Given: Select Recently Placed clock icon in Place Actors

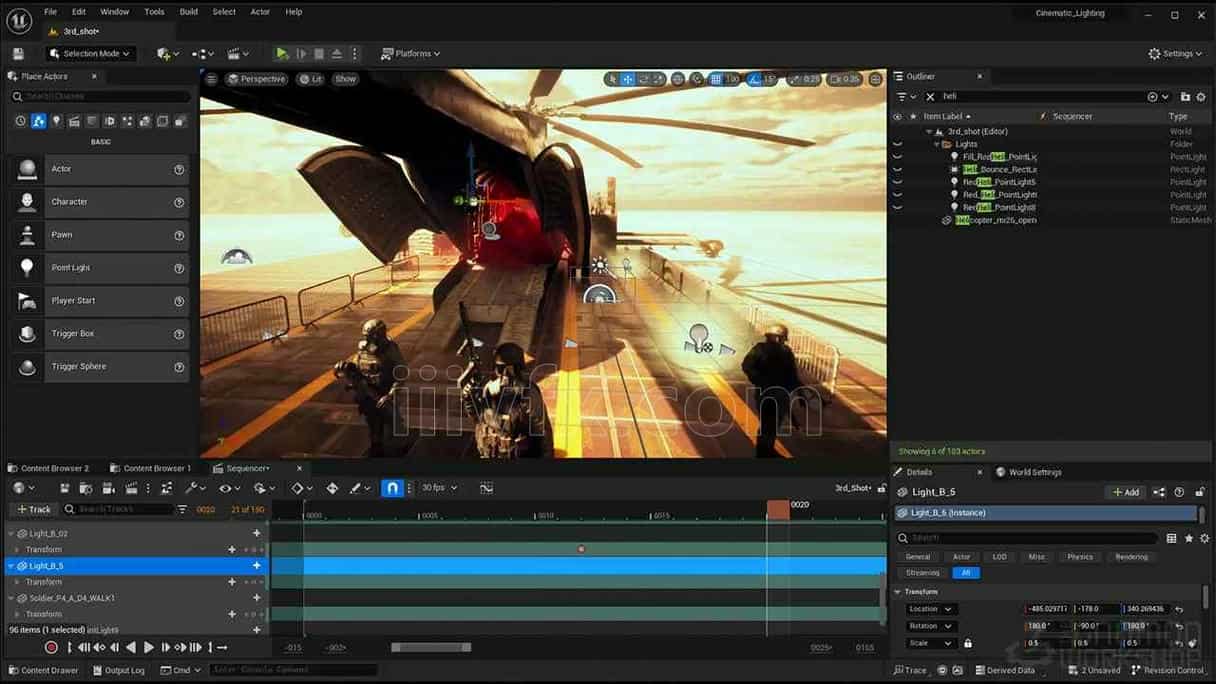Looking at the screenshot, I should point(20,121).
